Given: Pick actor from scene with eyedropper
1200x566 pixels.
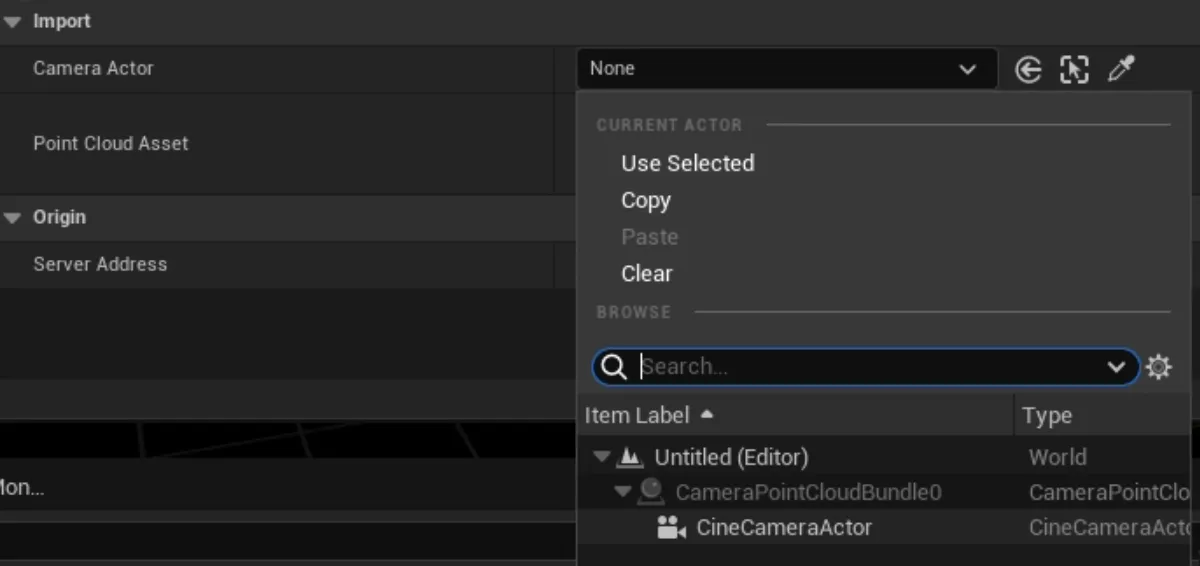Looking at the screenshot, I should coord(1121,70).
